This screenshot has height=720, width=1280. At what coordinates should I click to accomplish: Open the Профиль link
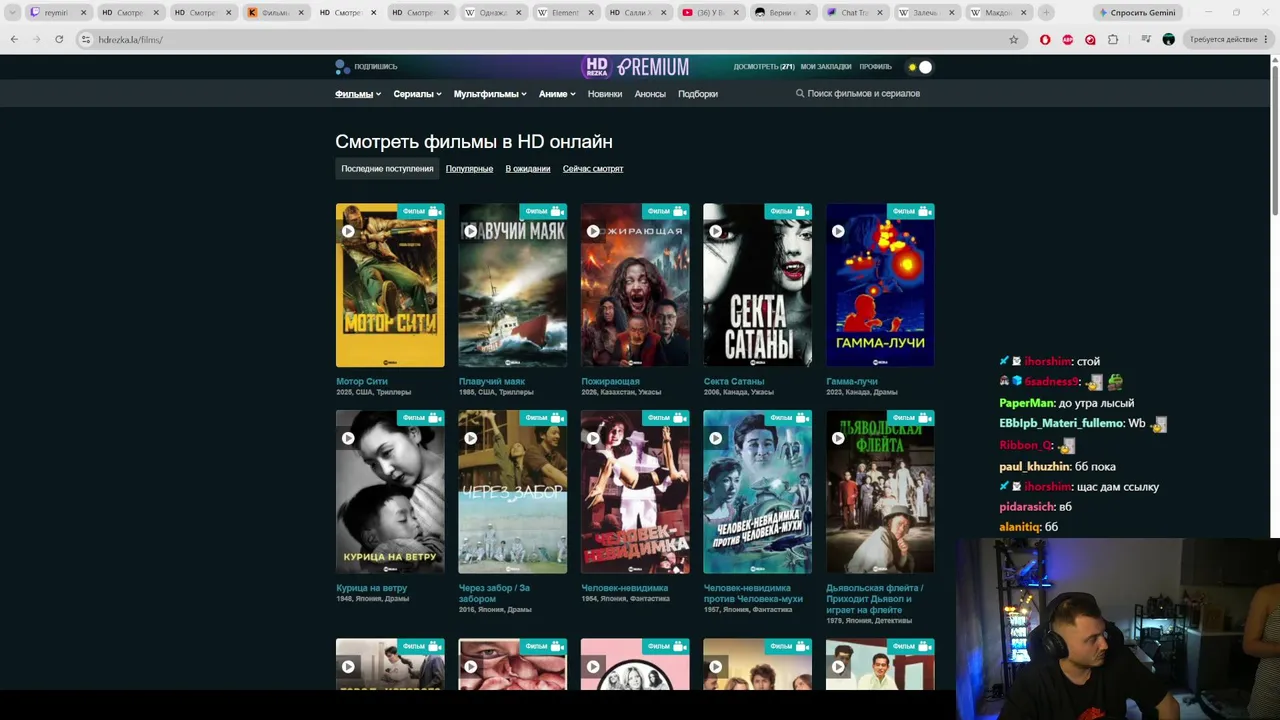[875, 67]
